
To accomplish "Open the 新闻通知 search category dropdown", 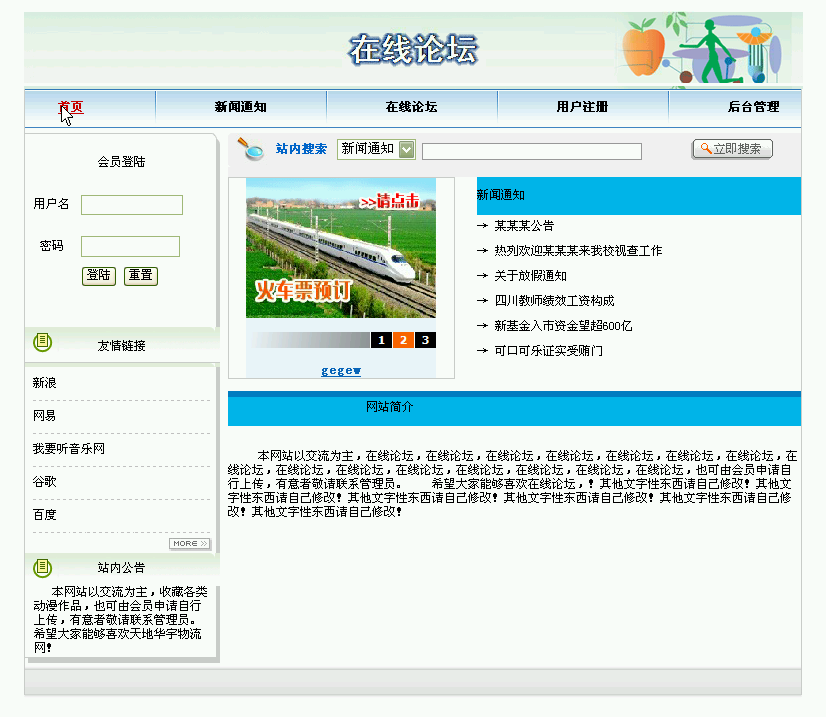I will [376, 149].
